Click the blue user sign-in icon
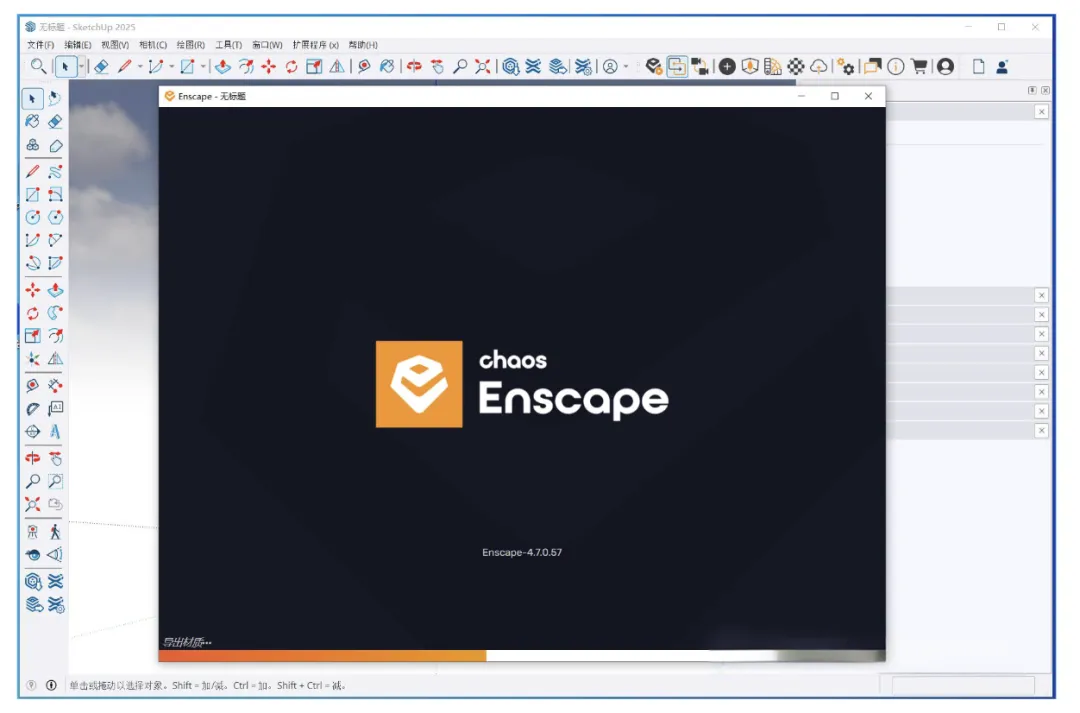This screenshot has width=1080, height=713. click(1002, 66)
